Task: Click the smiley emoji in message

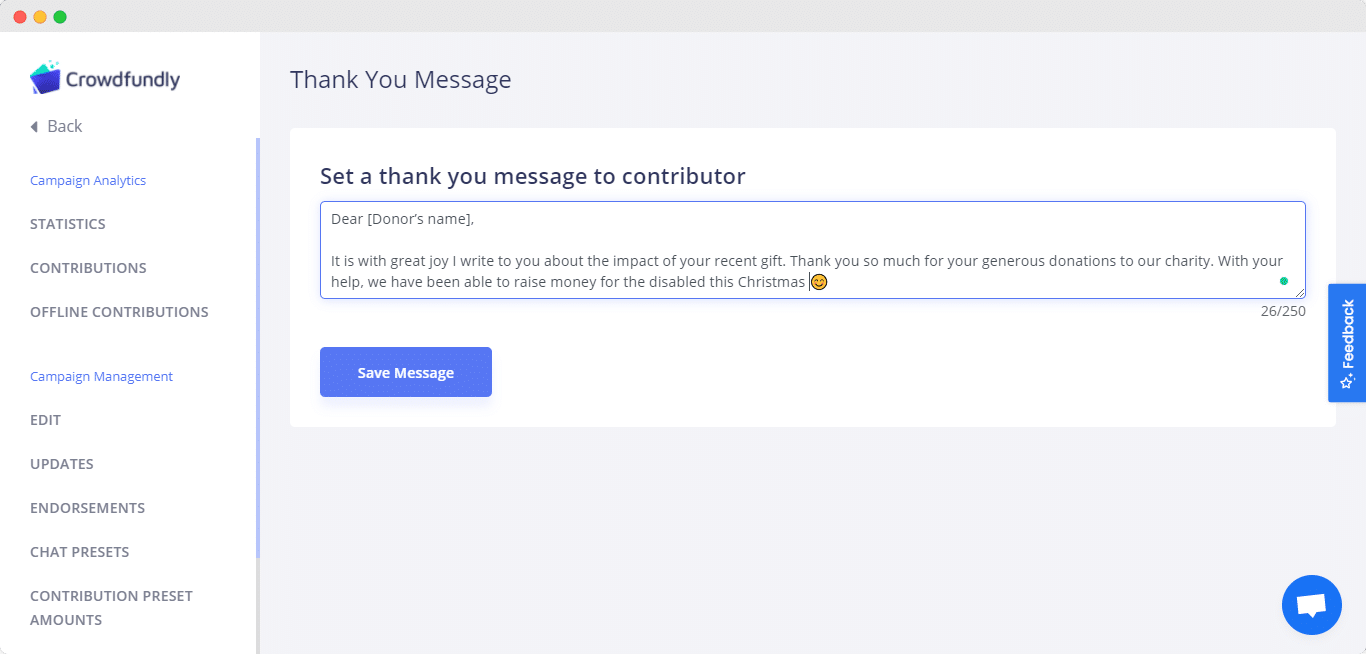Action: tap(819, 282)
